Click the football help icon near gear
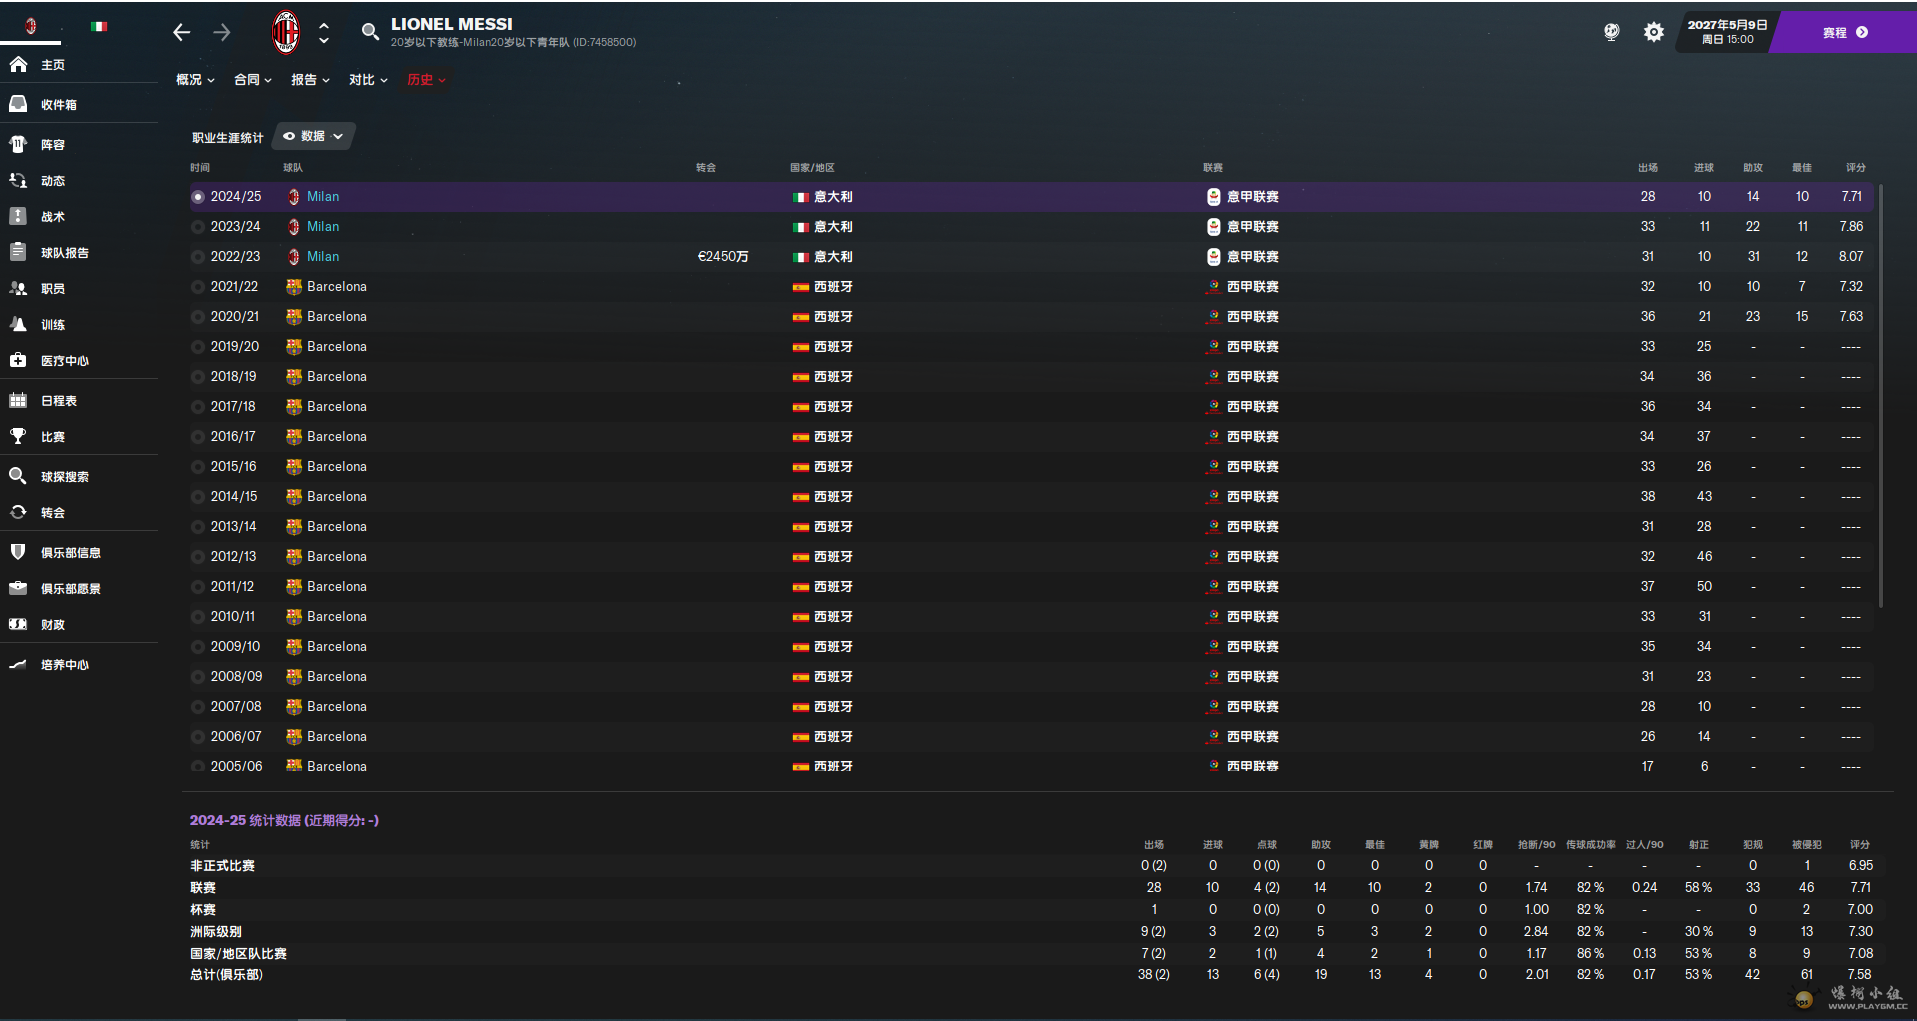Image resolution: width=1917 pixels, height=1021 pixels. tap(1612, 32)
